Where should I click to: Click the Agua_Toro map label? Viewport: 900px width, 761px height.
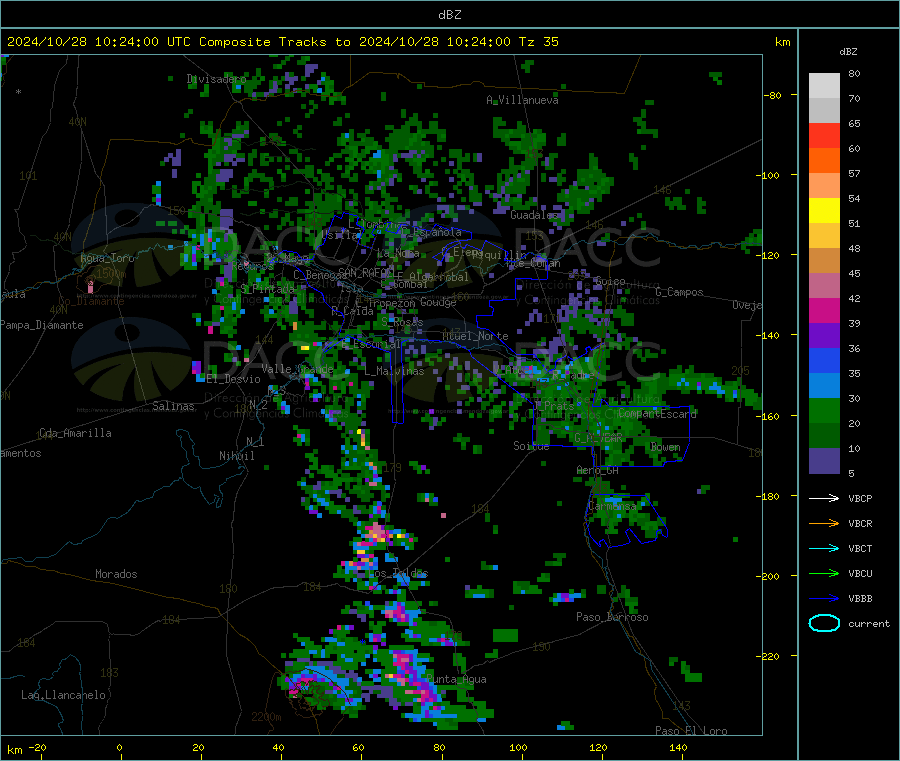107,258
